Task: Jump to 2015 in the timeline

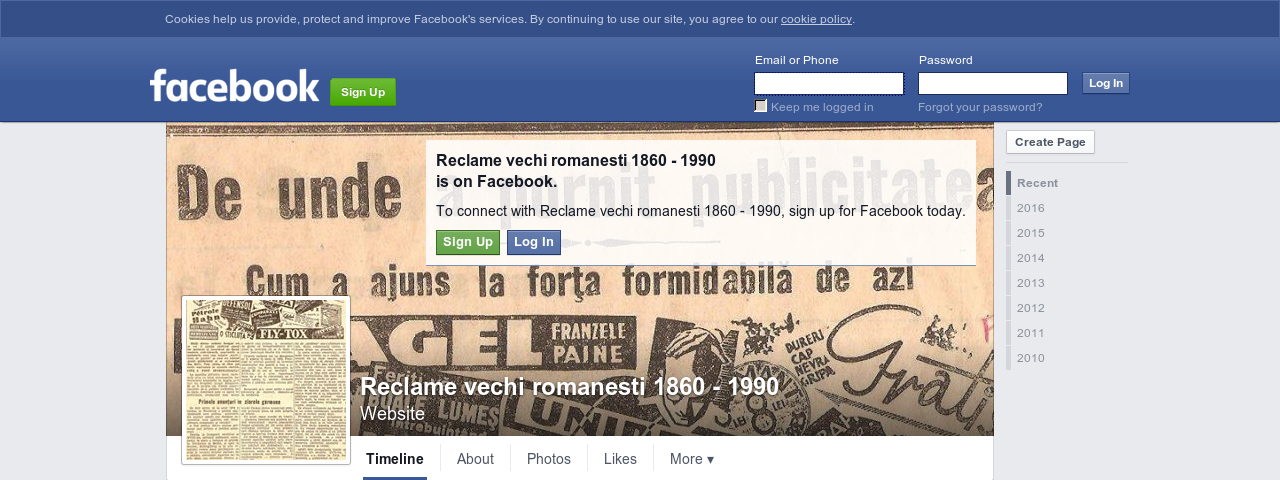Action: point(1031,233)
